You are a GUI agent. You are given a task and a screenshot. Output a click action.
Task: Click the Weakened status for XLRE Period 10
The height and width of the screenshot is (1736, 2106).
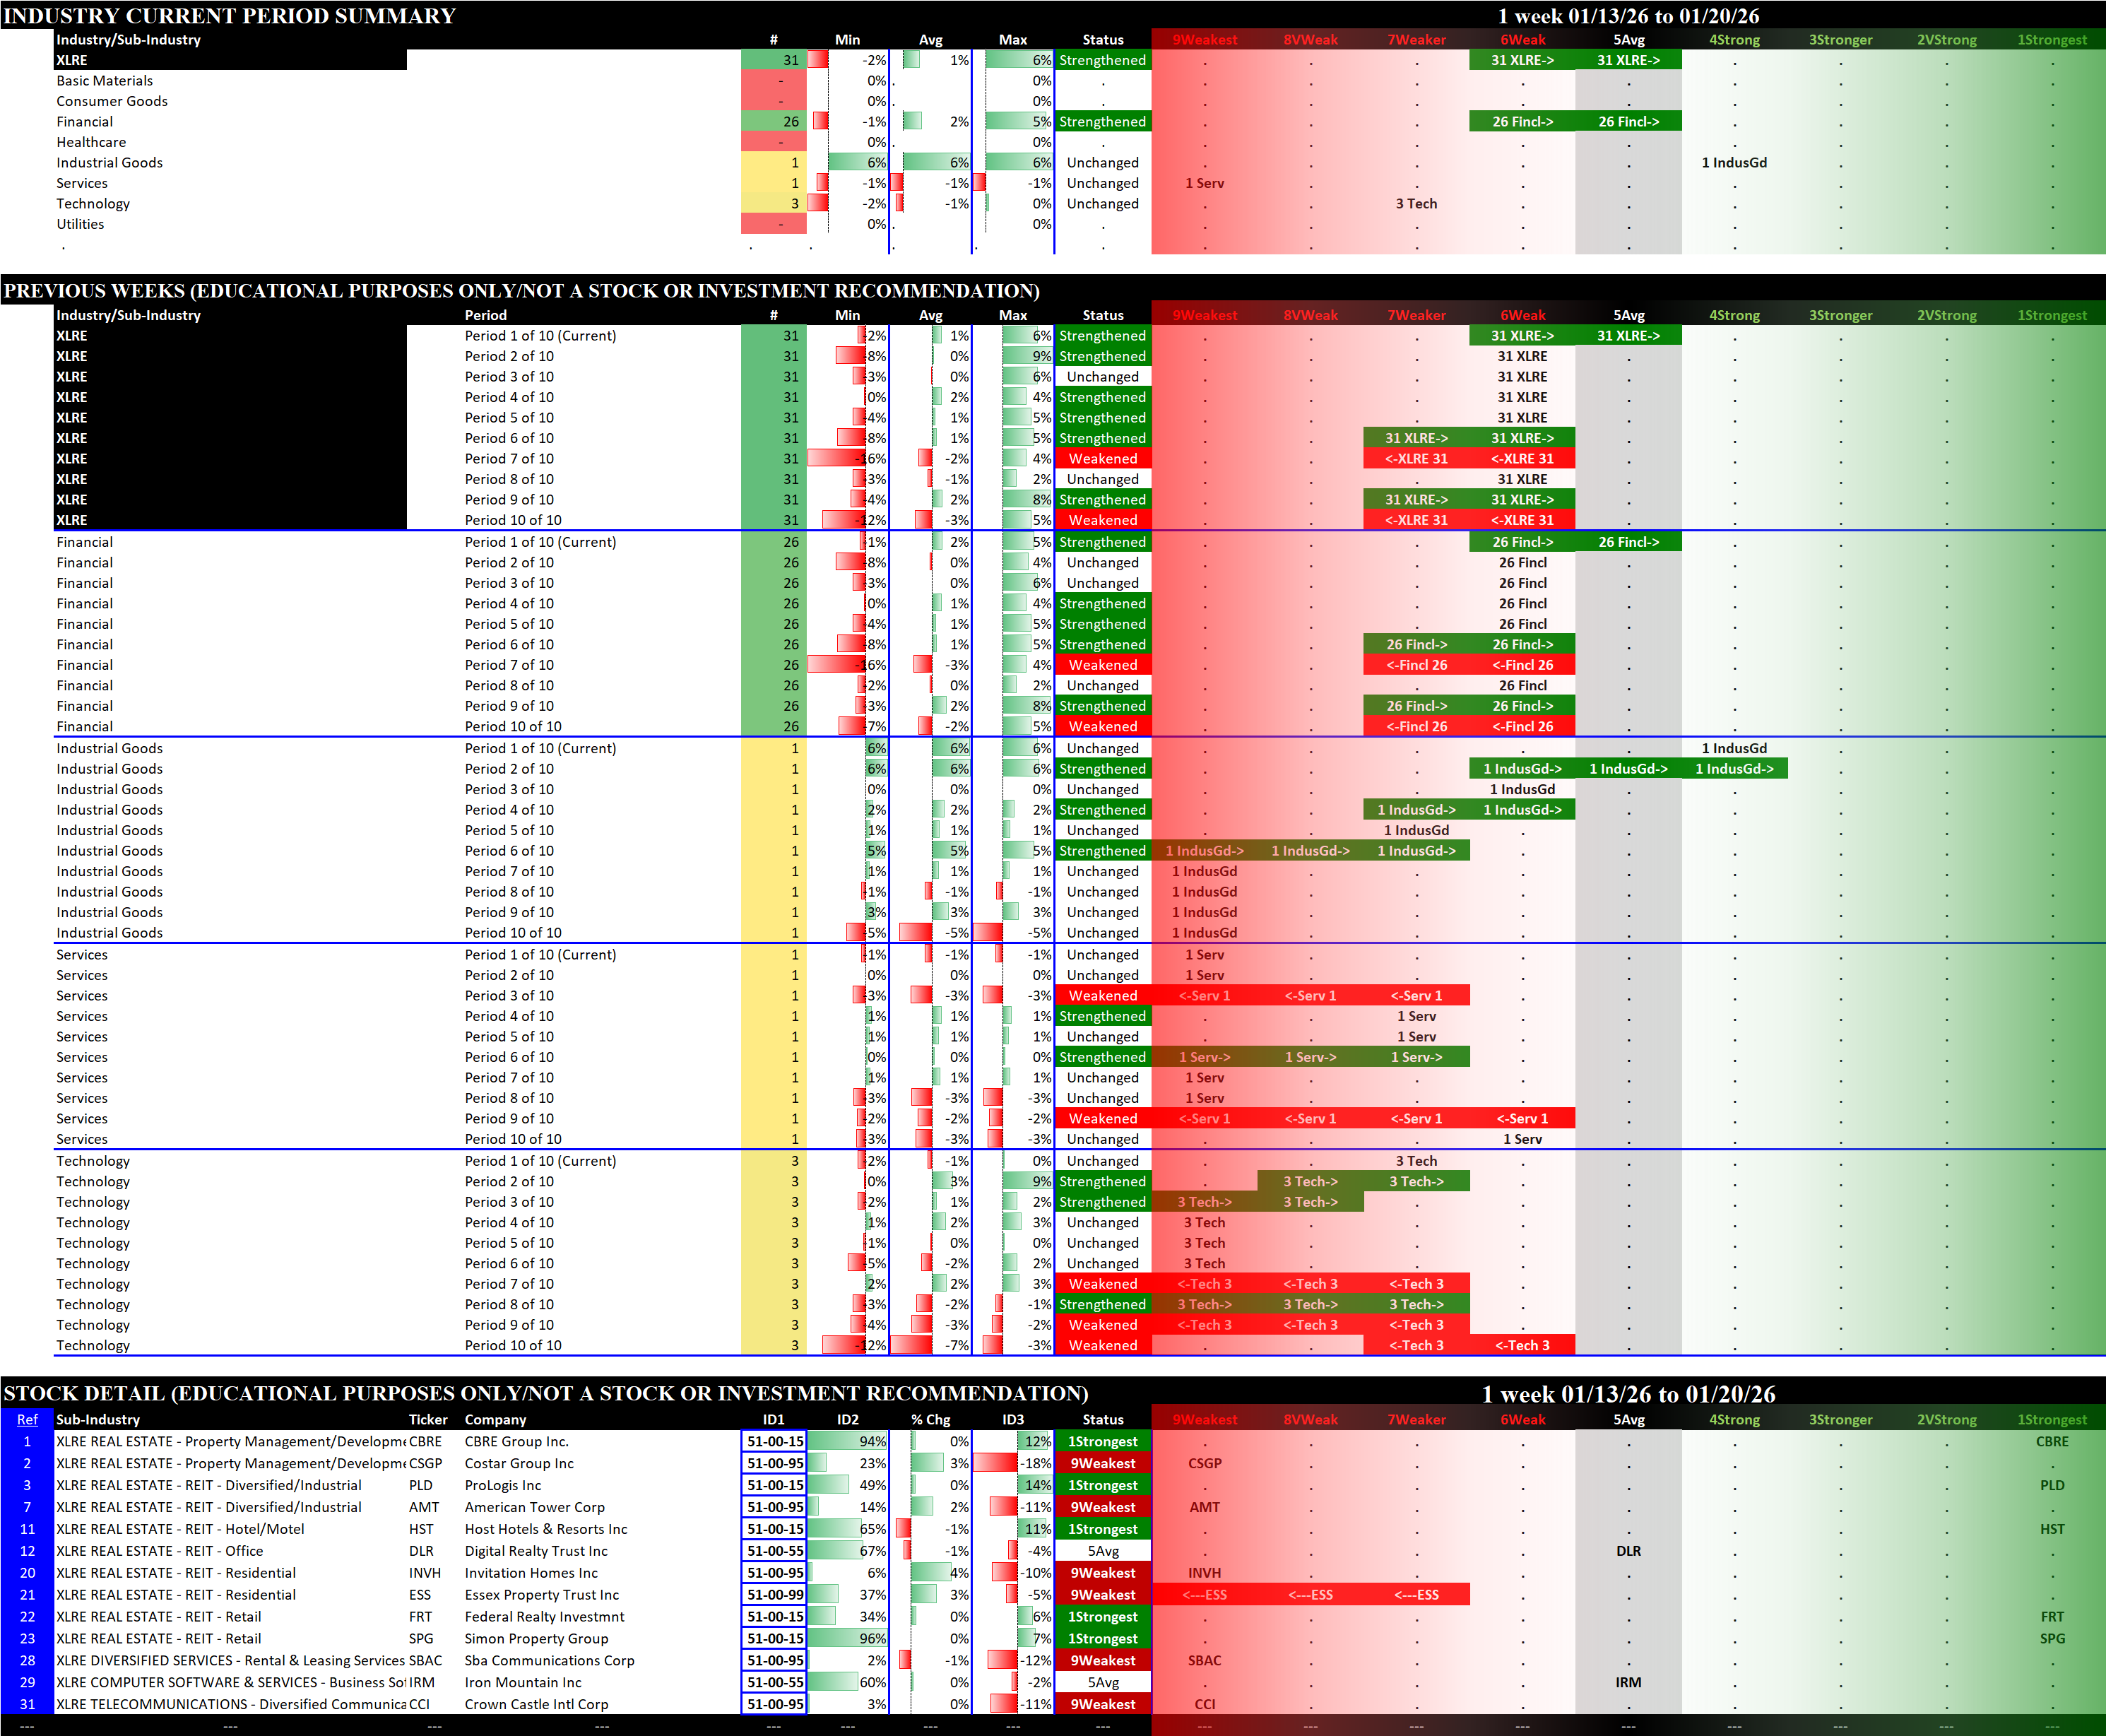point(1102,520)
